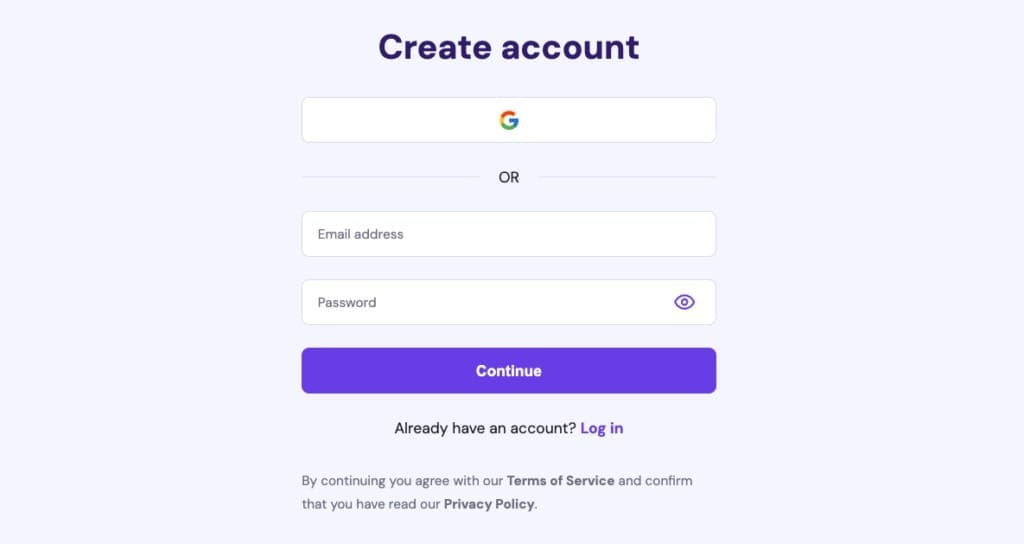
Task: Click the OR divider label
Action: coord(509,177)
